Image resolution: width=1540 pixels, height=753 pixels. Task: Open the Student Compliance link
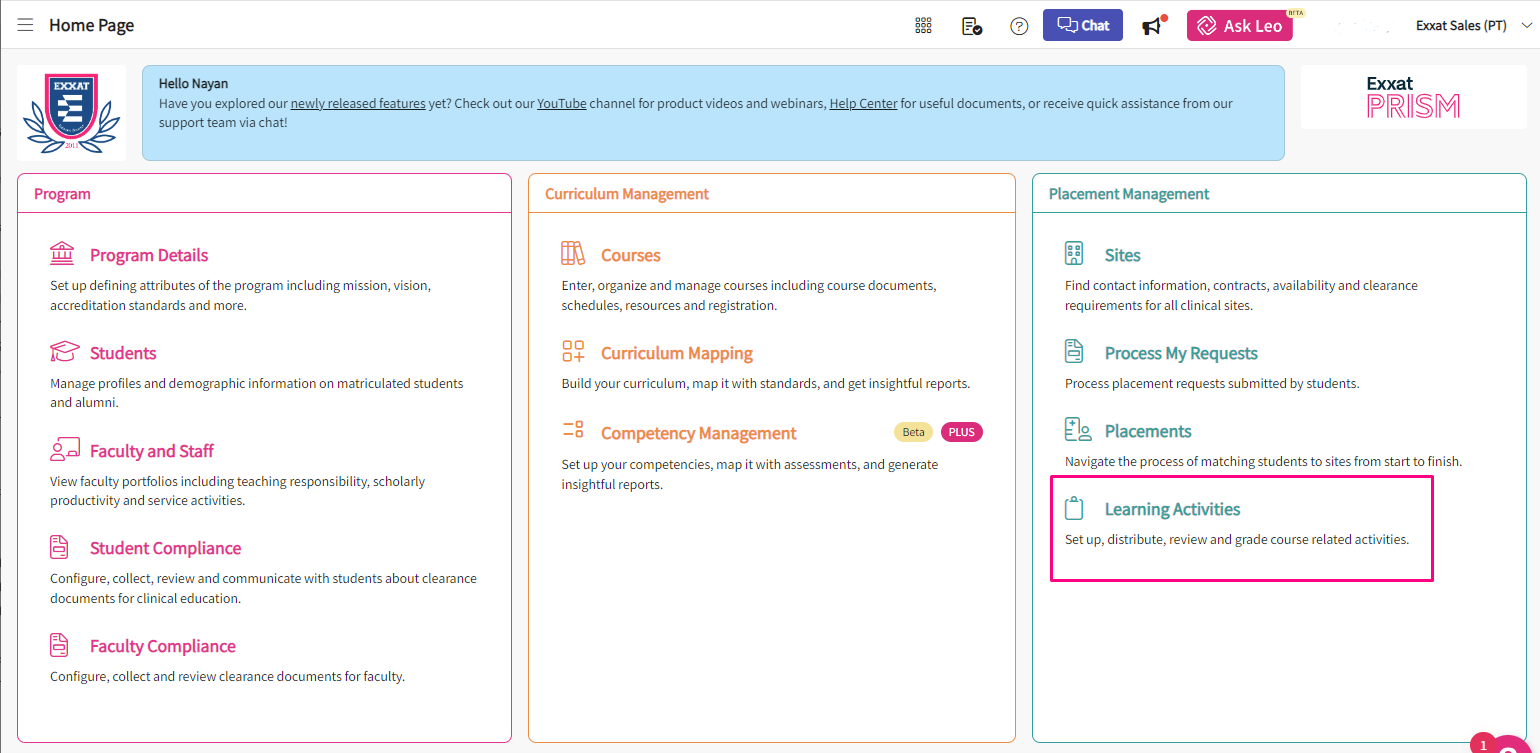click(165, 548)
